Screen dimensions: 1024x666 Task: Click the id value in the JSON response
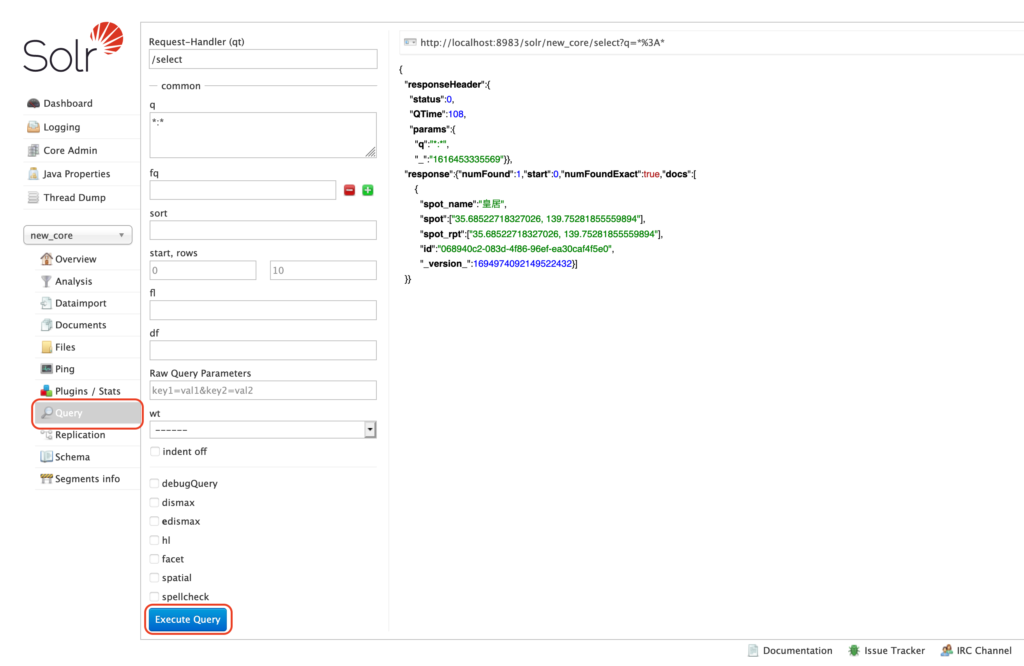[525, 249]
